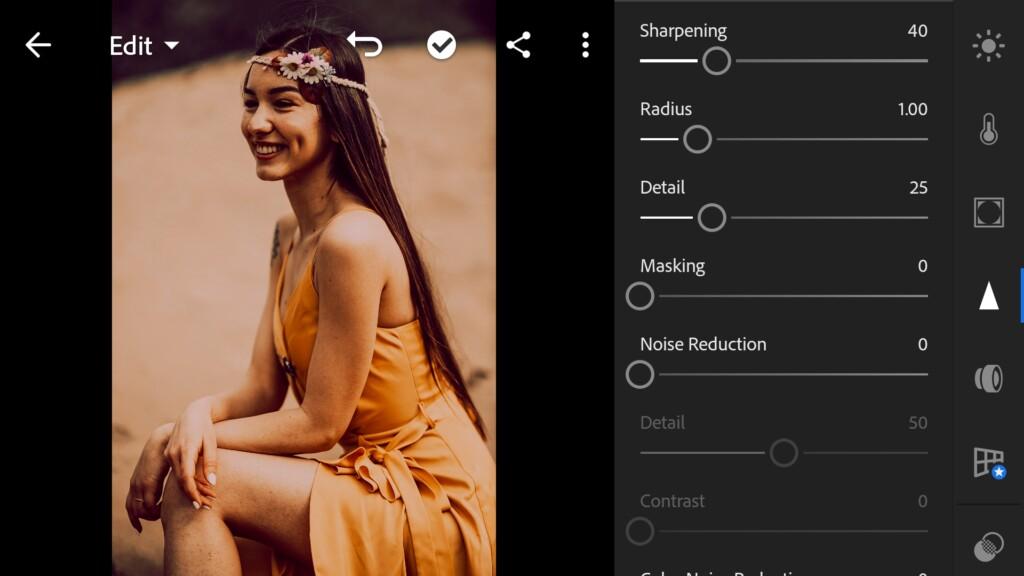Viewport: 1024px width, 576px height.
Task: Open the Optics panel lens icon
Action: 989,378
